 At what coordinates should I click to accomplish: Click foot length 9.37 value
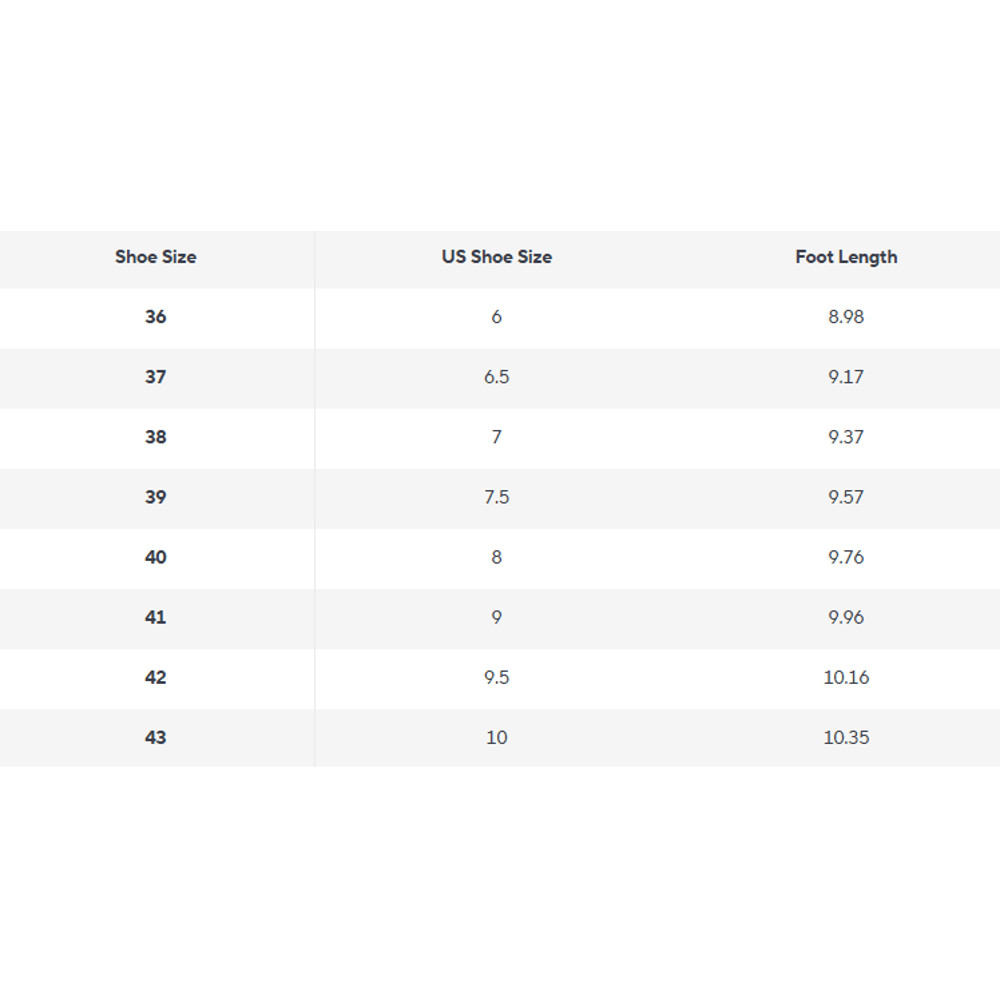pyautogui.click(x=846, y=437)
